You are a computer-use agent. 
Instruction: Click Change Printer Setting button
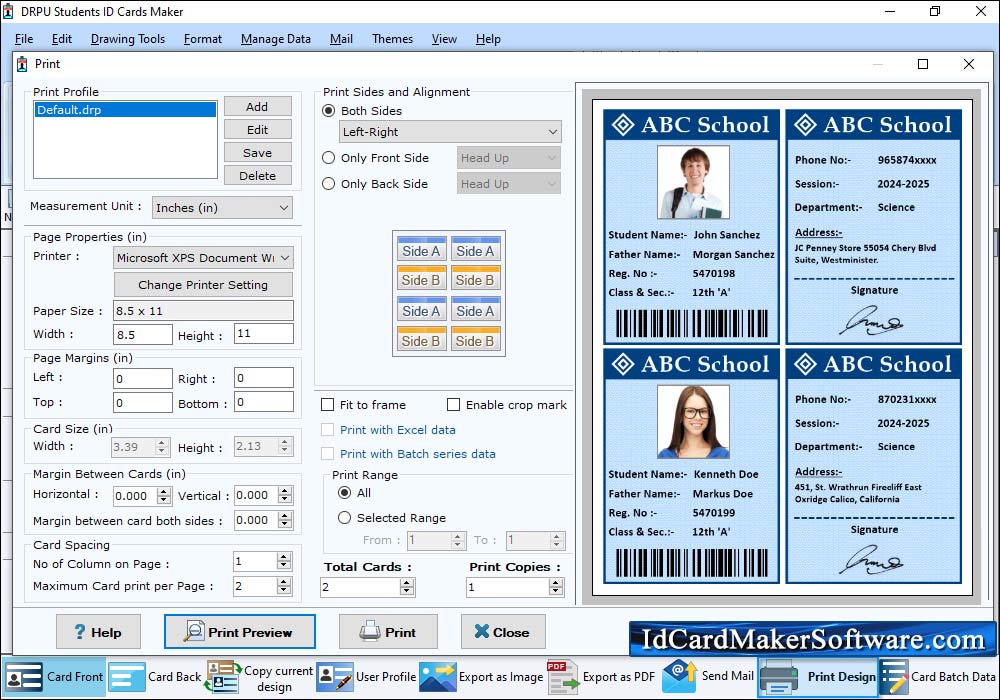(x=203, y=284)
